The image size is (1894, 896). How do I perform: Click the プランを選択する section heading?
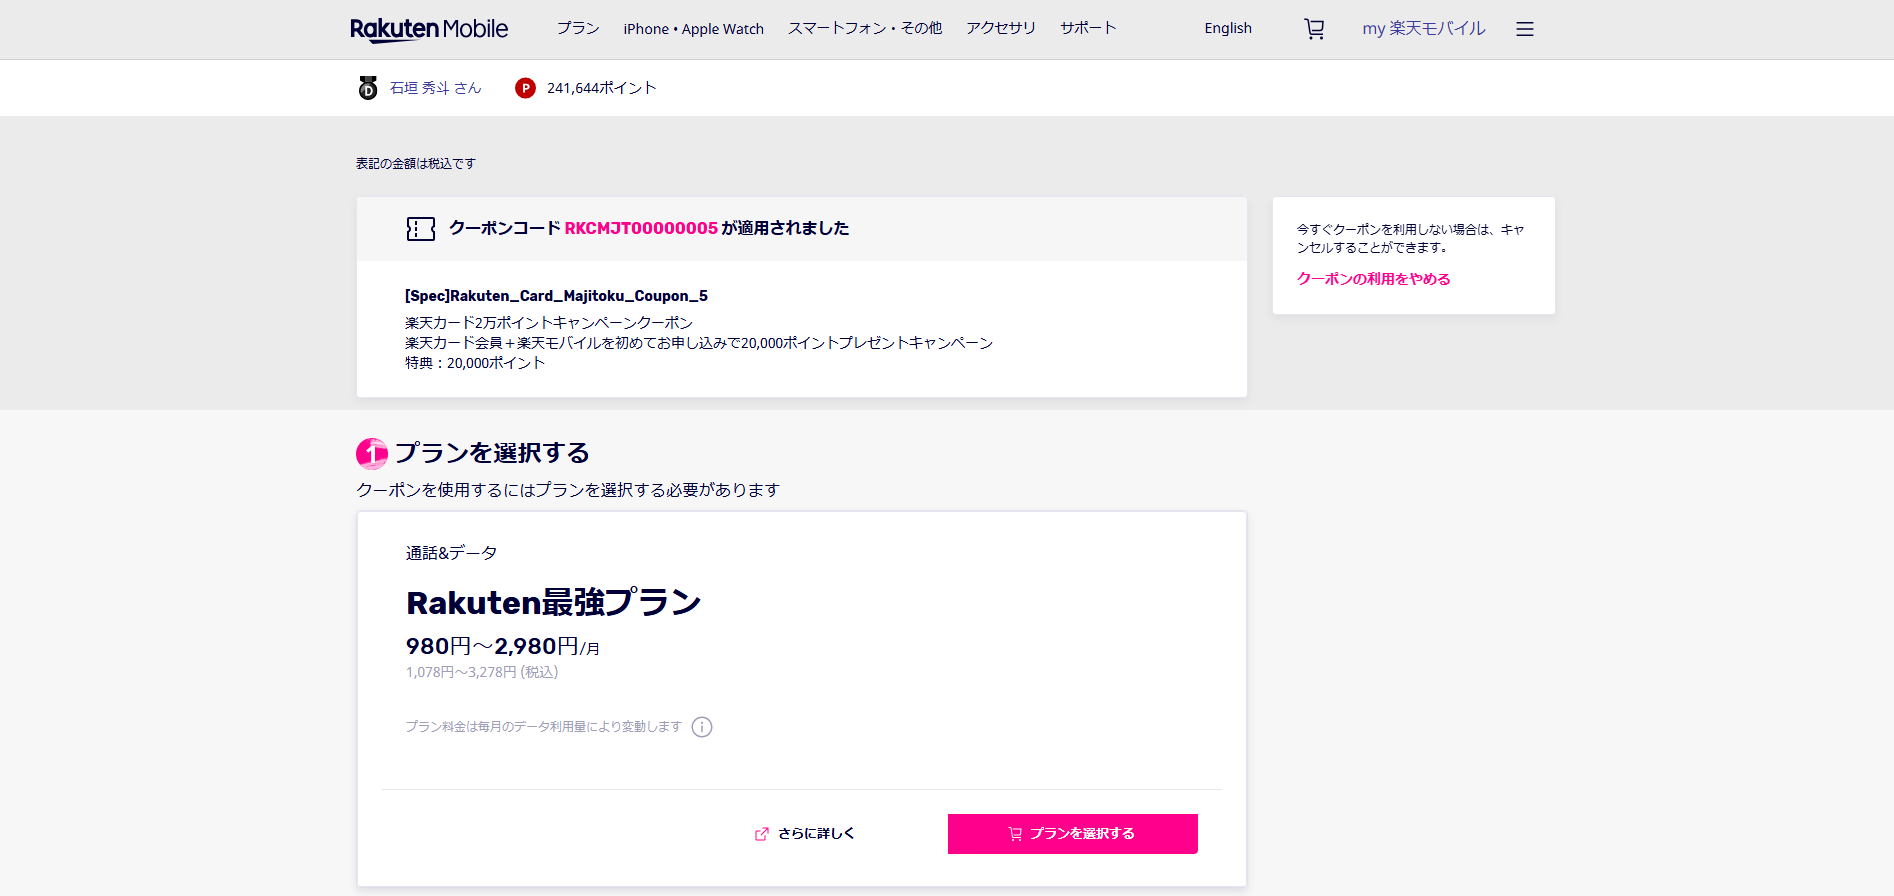pos(492,453)
